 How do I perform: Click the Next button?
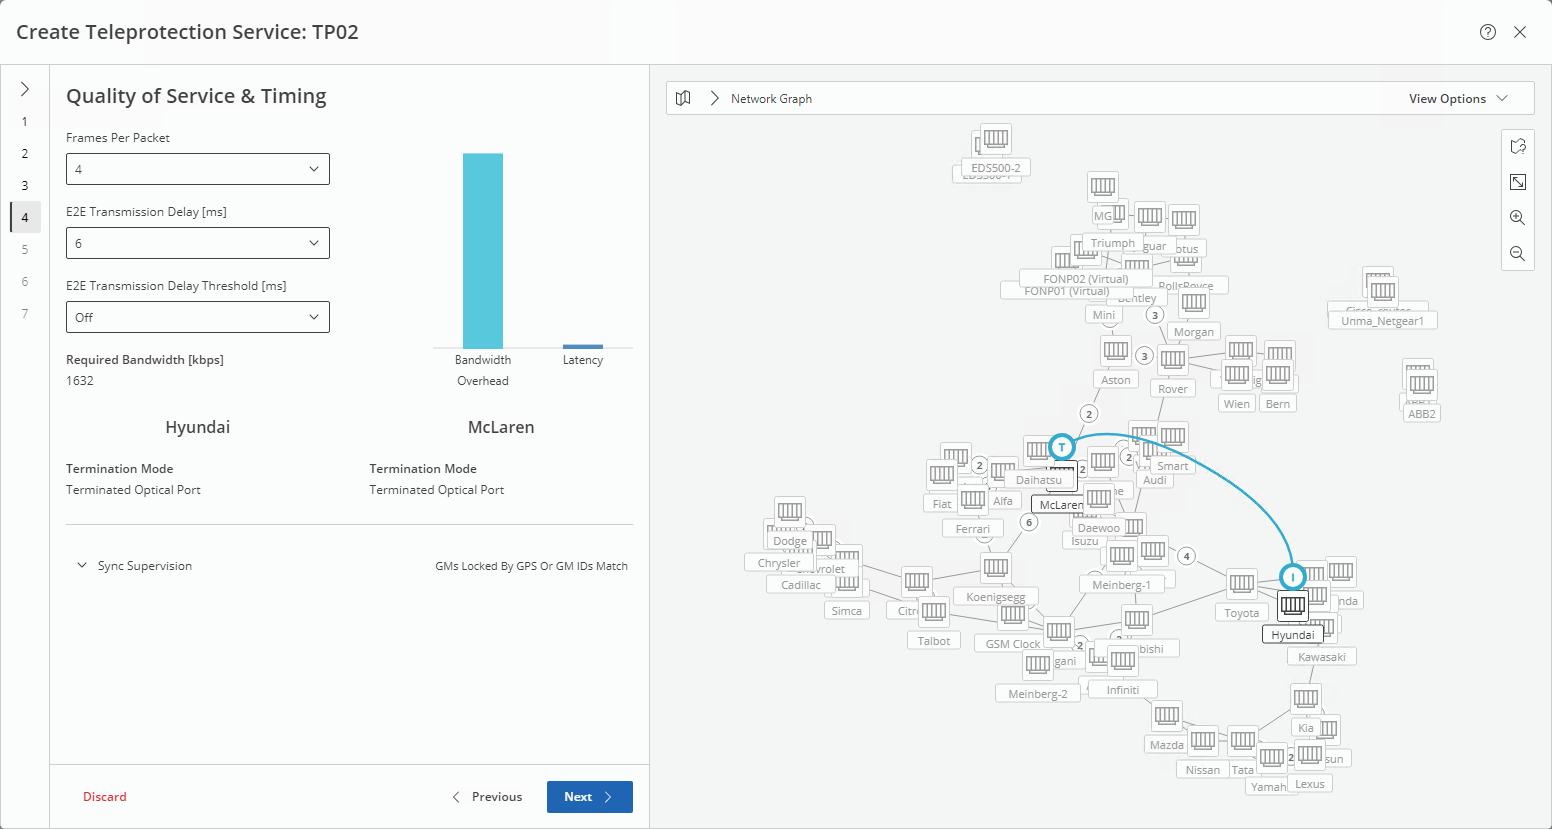[589, 797]
